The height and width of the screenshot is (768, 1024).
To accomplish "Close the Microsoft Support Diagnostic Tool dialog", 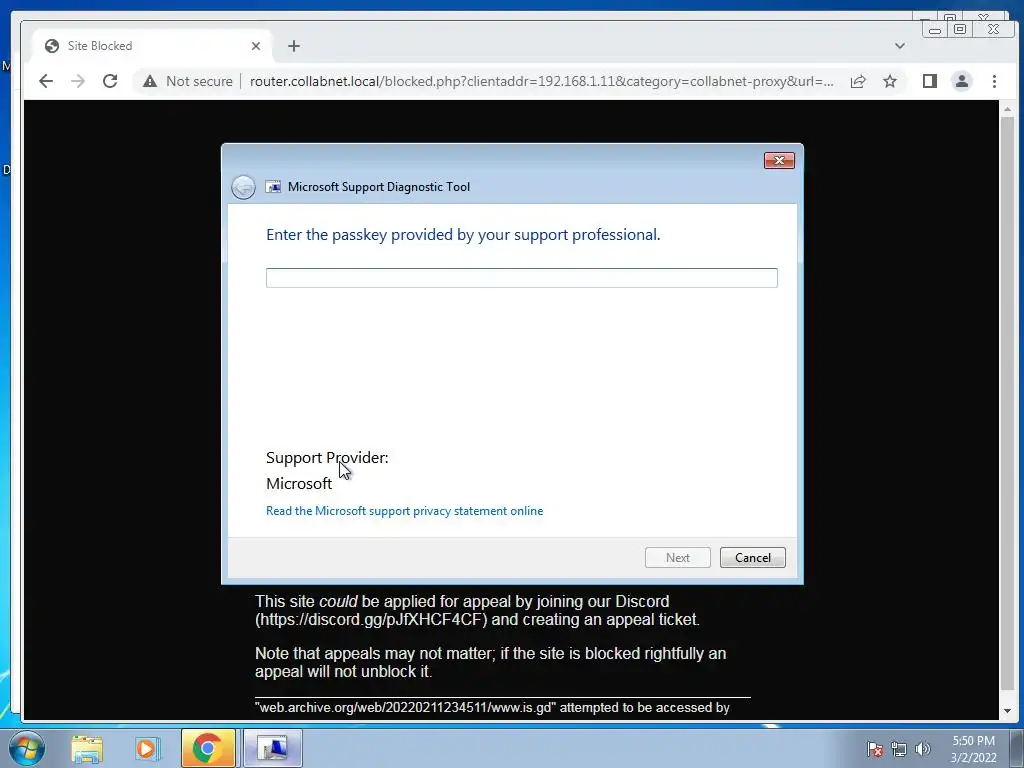I will coord(779,161).
